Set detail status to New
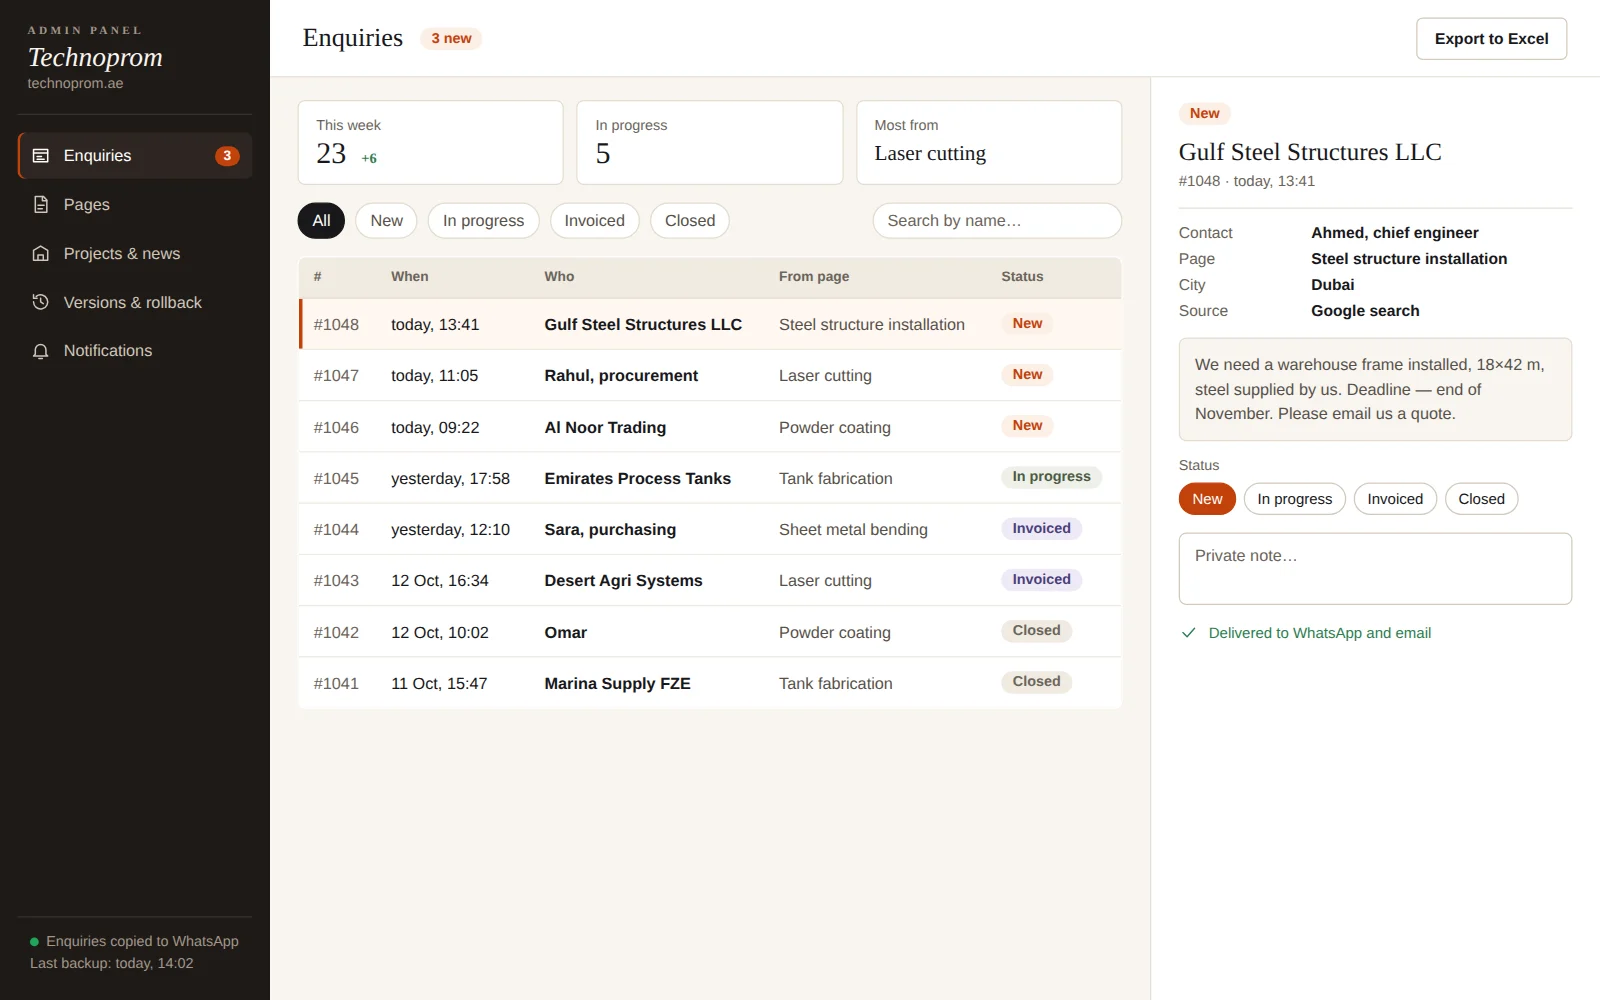Image resolution: width=1600 pixels, height=1000 pixels. pos(1207,499)
